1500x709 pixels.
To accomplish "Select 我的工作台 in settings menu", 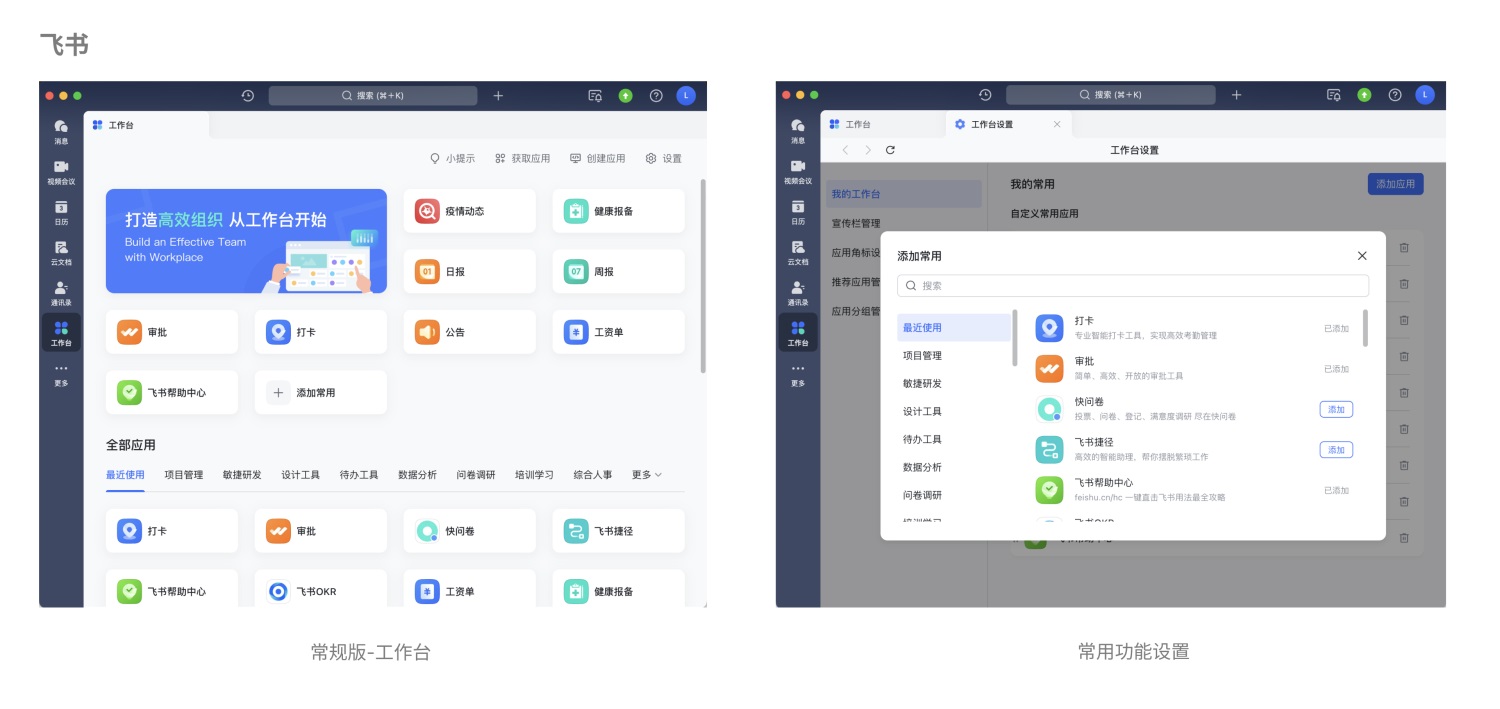I will click(904, 194).
